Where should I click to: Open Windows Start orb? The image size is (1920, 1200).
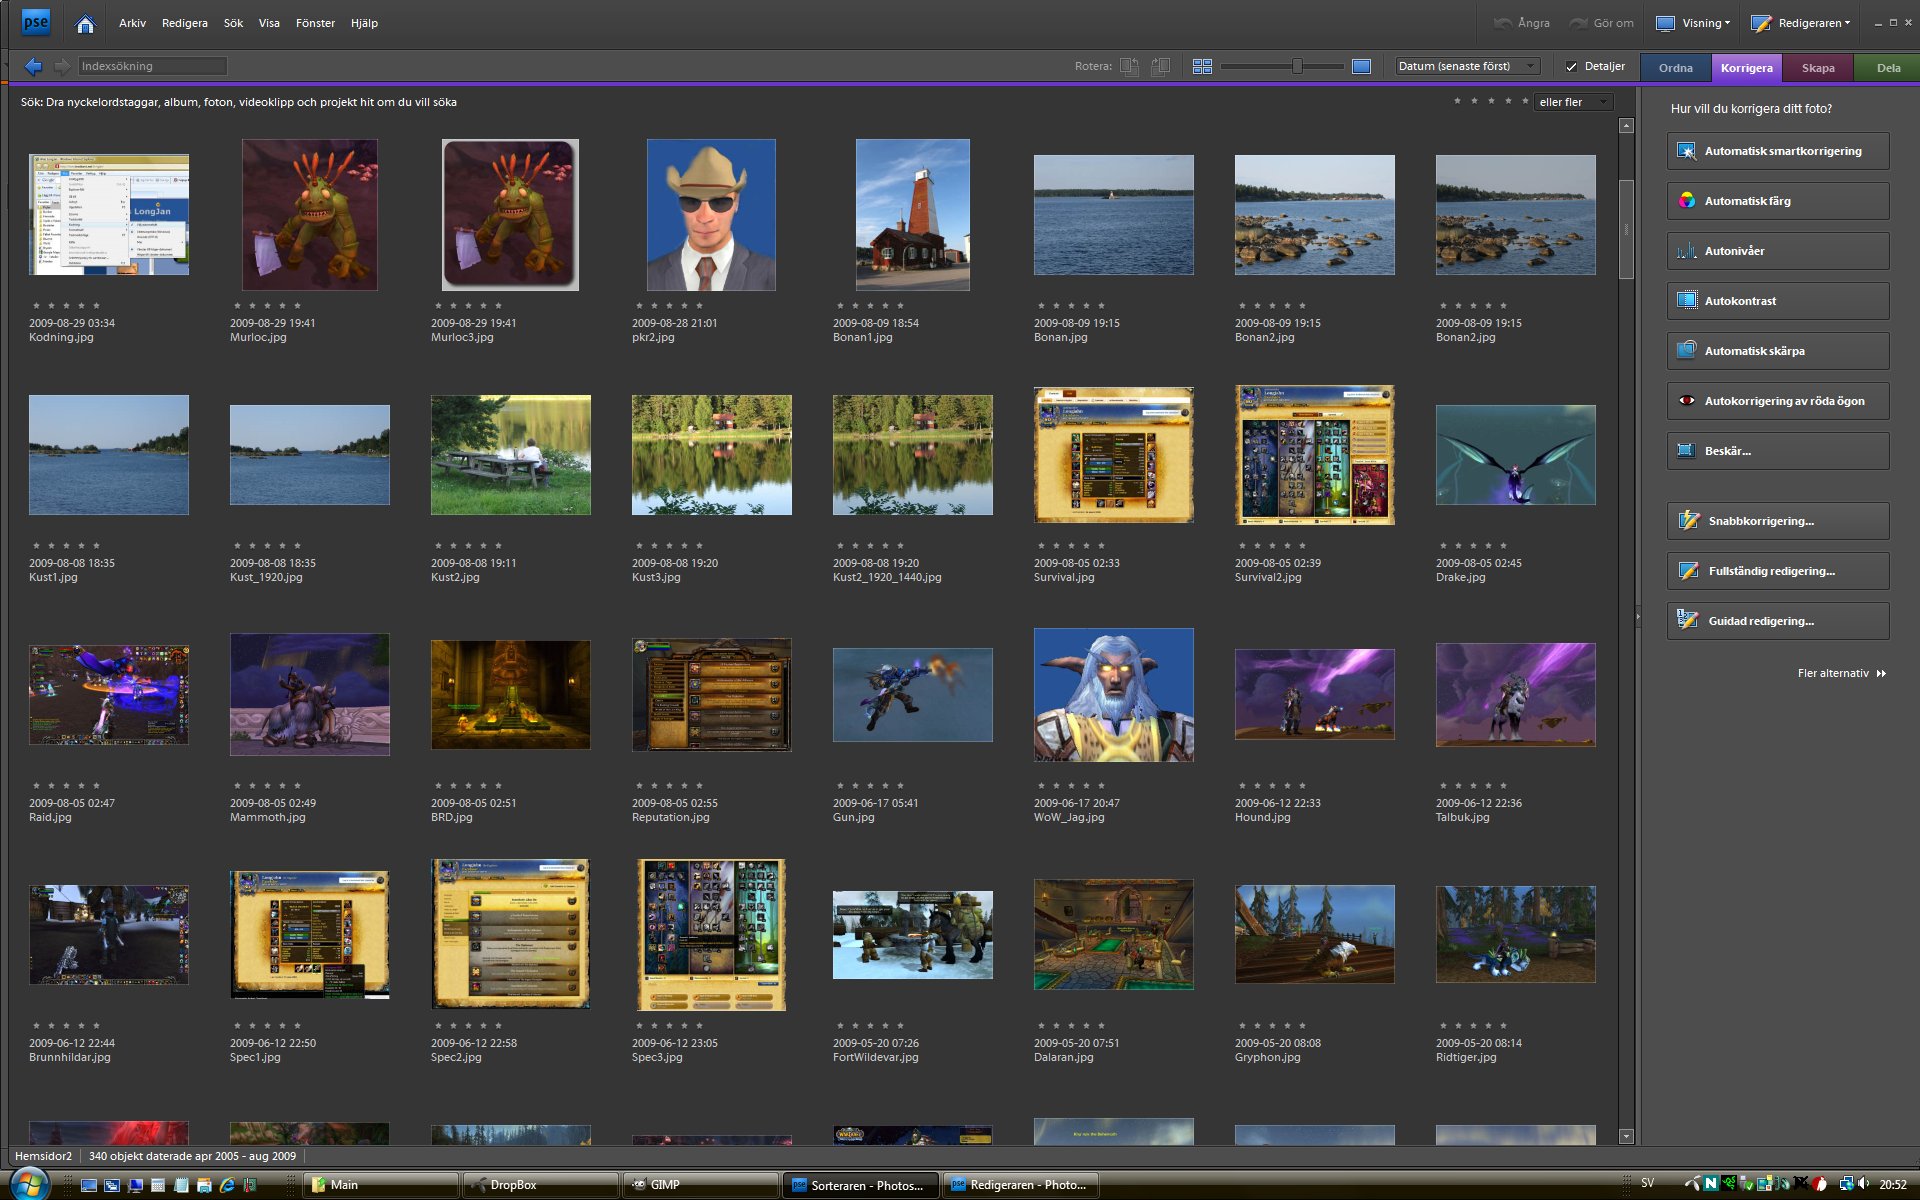29,1184
